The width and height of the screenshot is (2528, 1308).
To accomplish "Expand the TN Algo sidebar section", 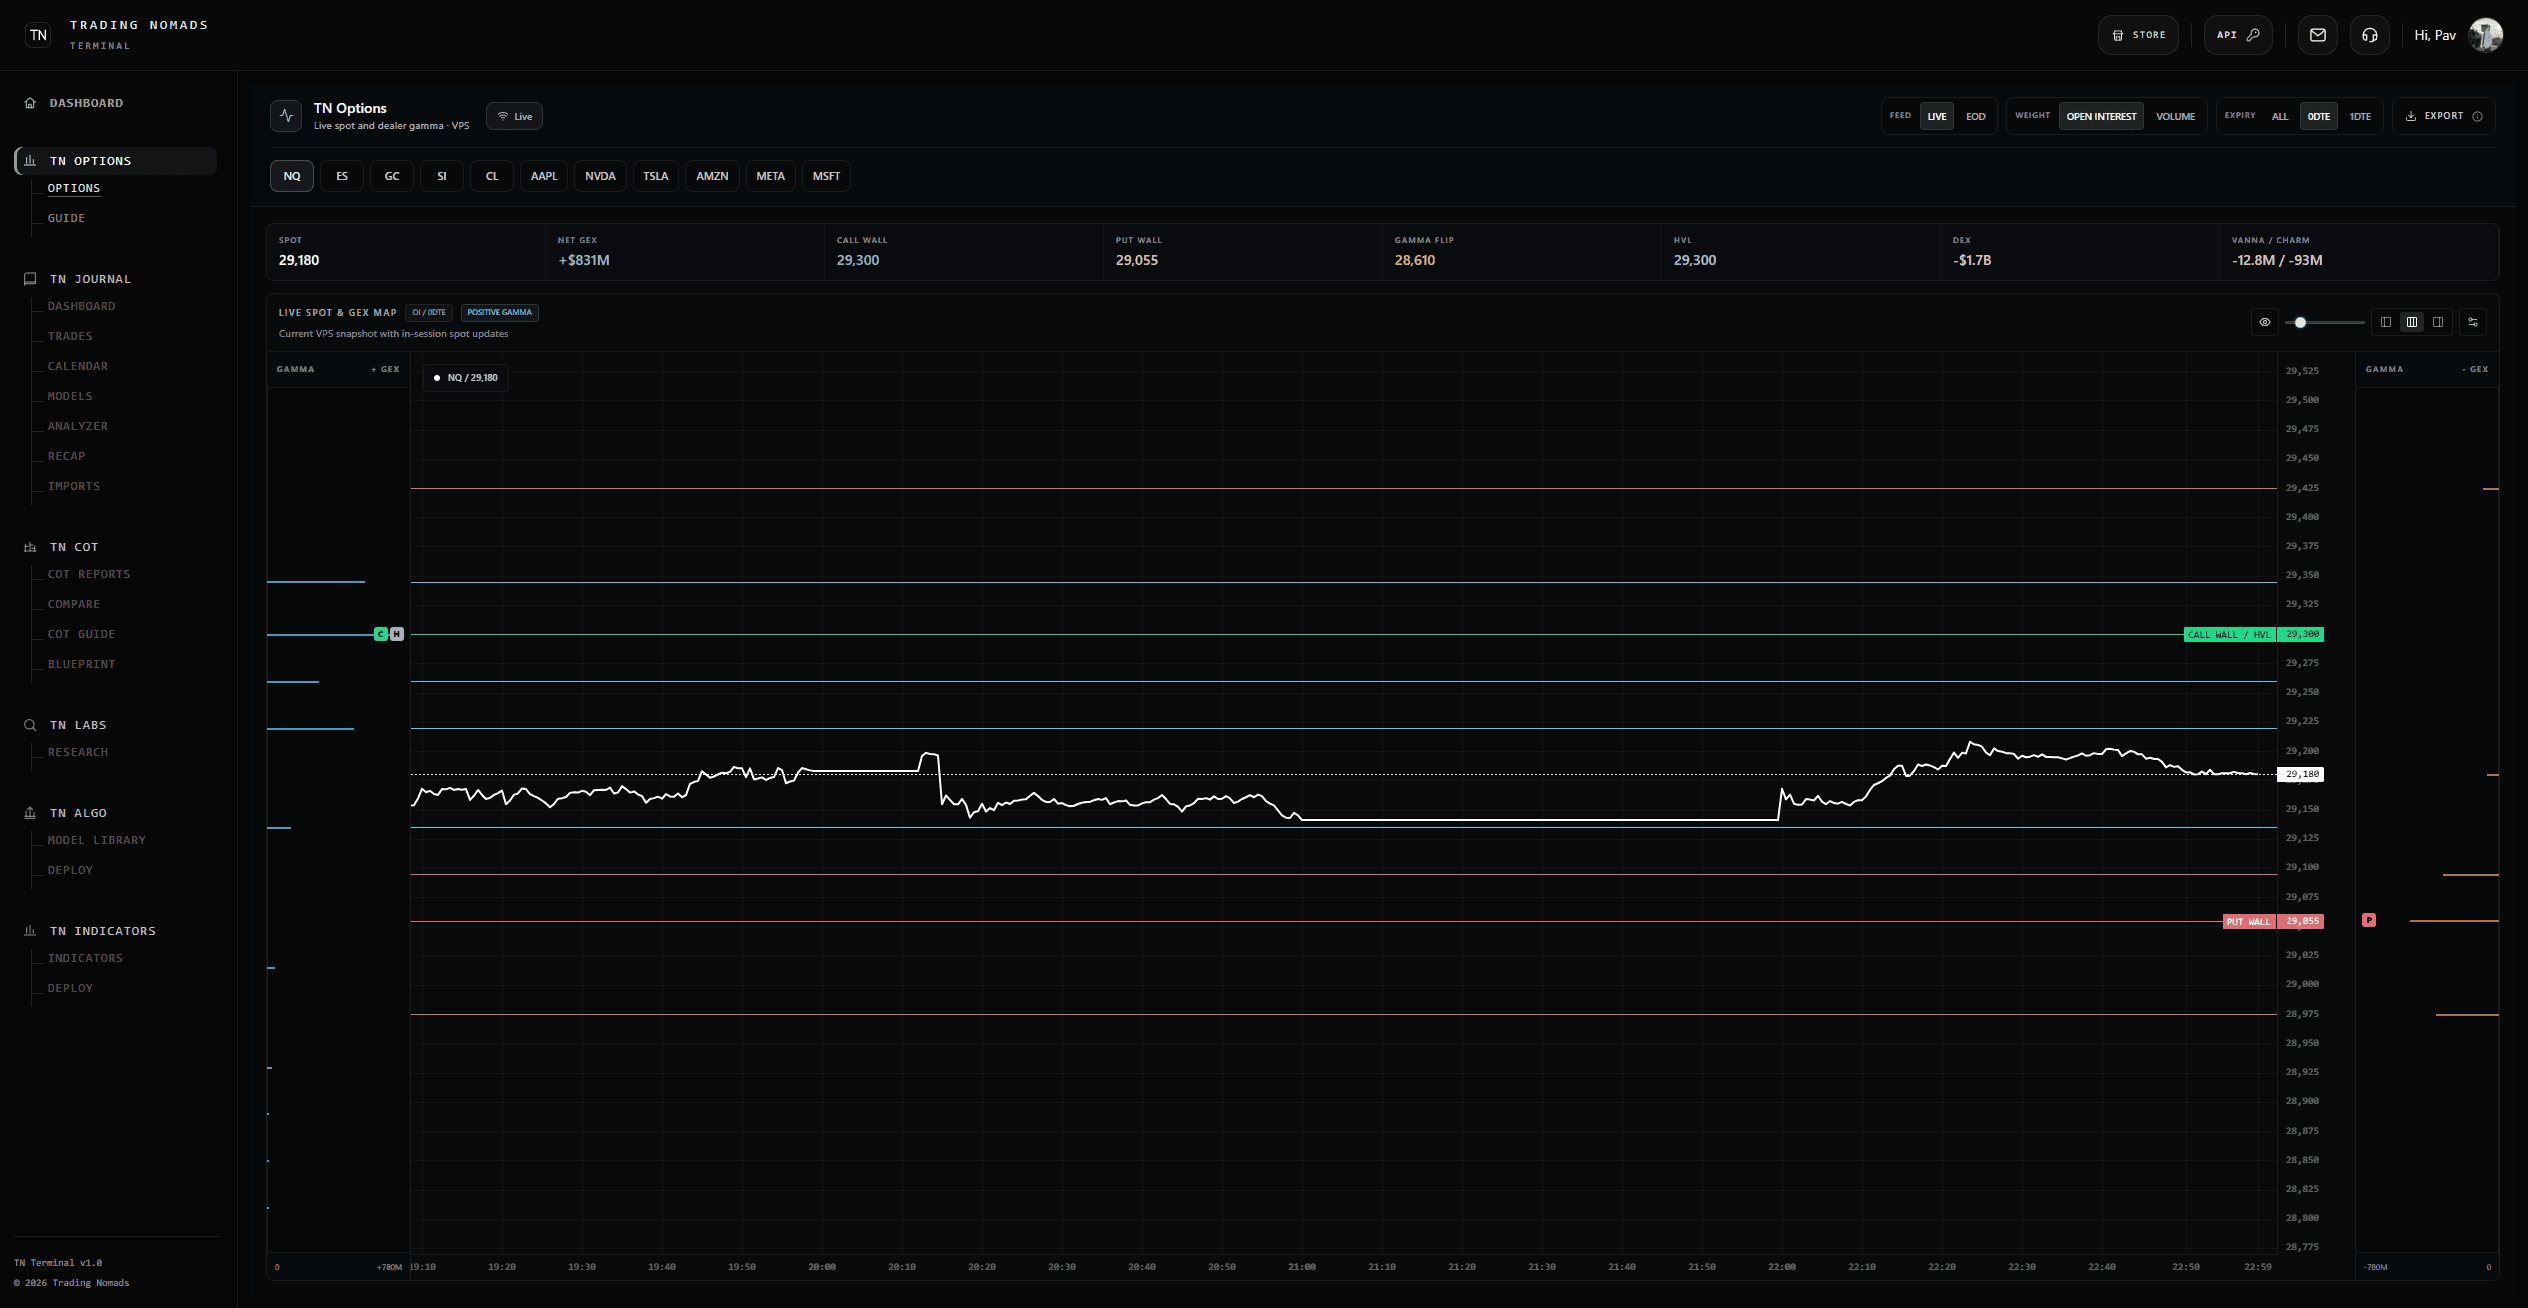I will tap(78, 813).
